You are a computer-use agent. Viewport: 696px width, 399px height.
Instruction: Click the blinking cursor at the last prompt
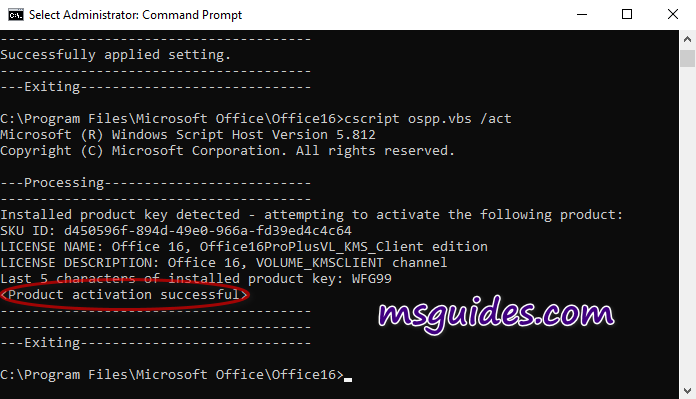[x=348, y=379]
